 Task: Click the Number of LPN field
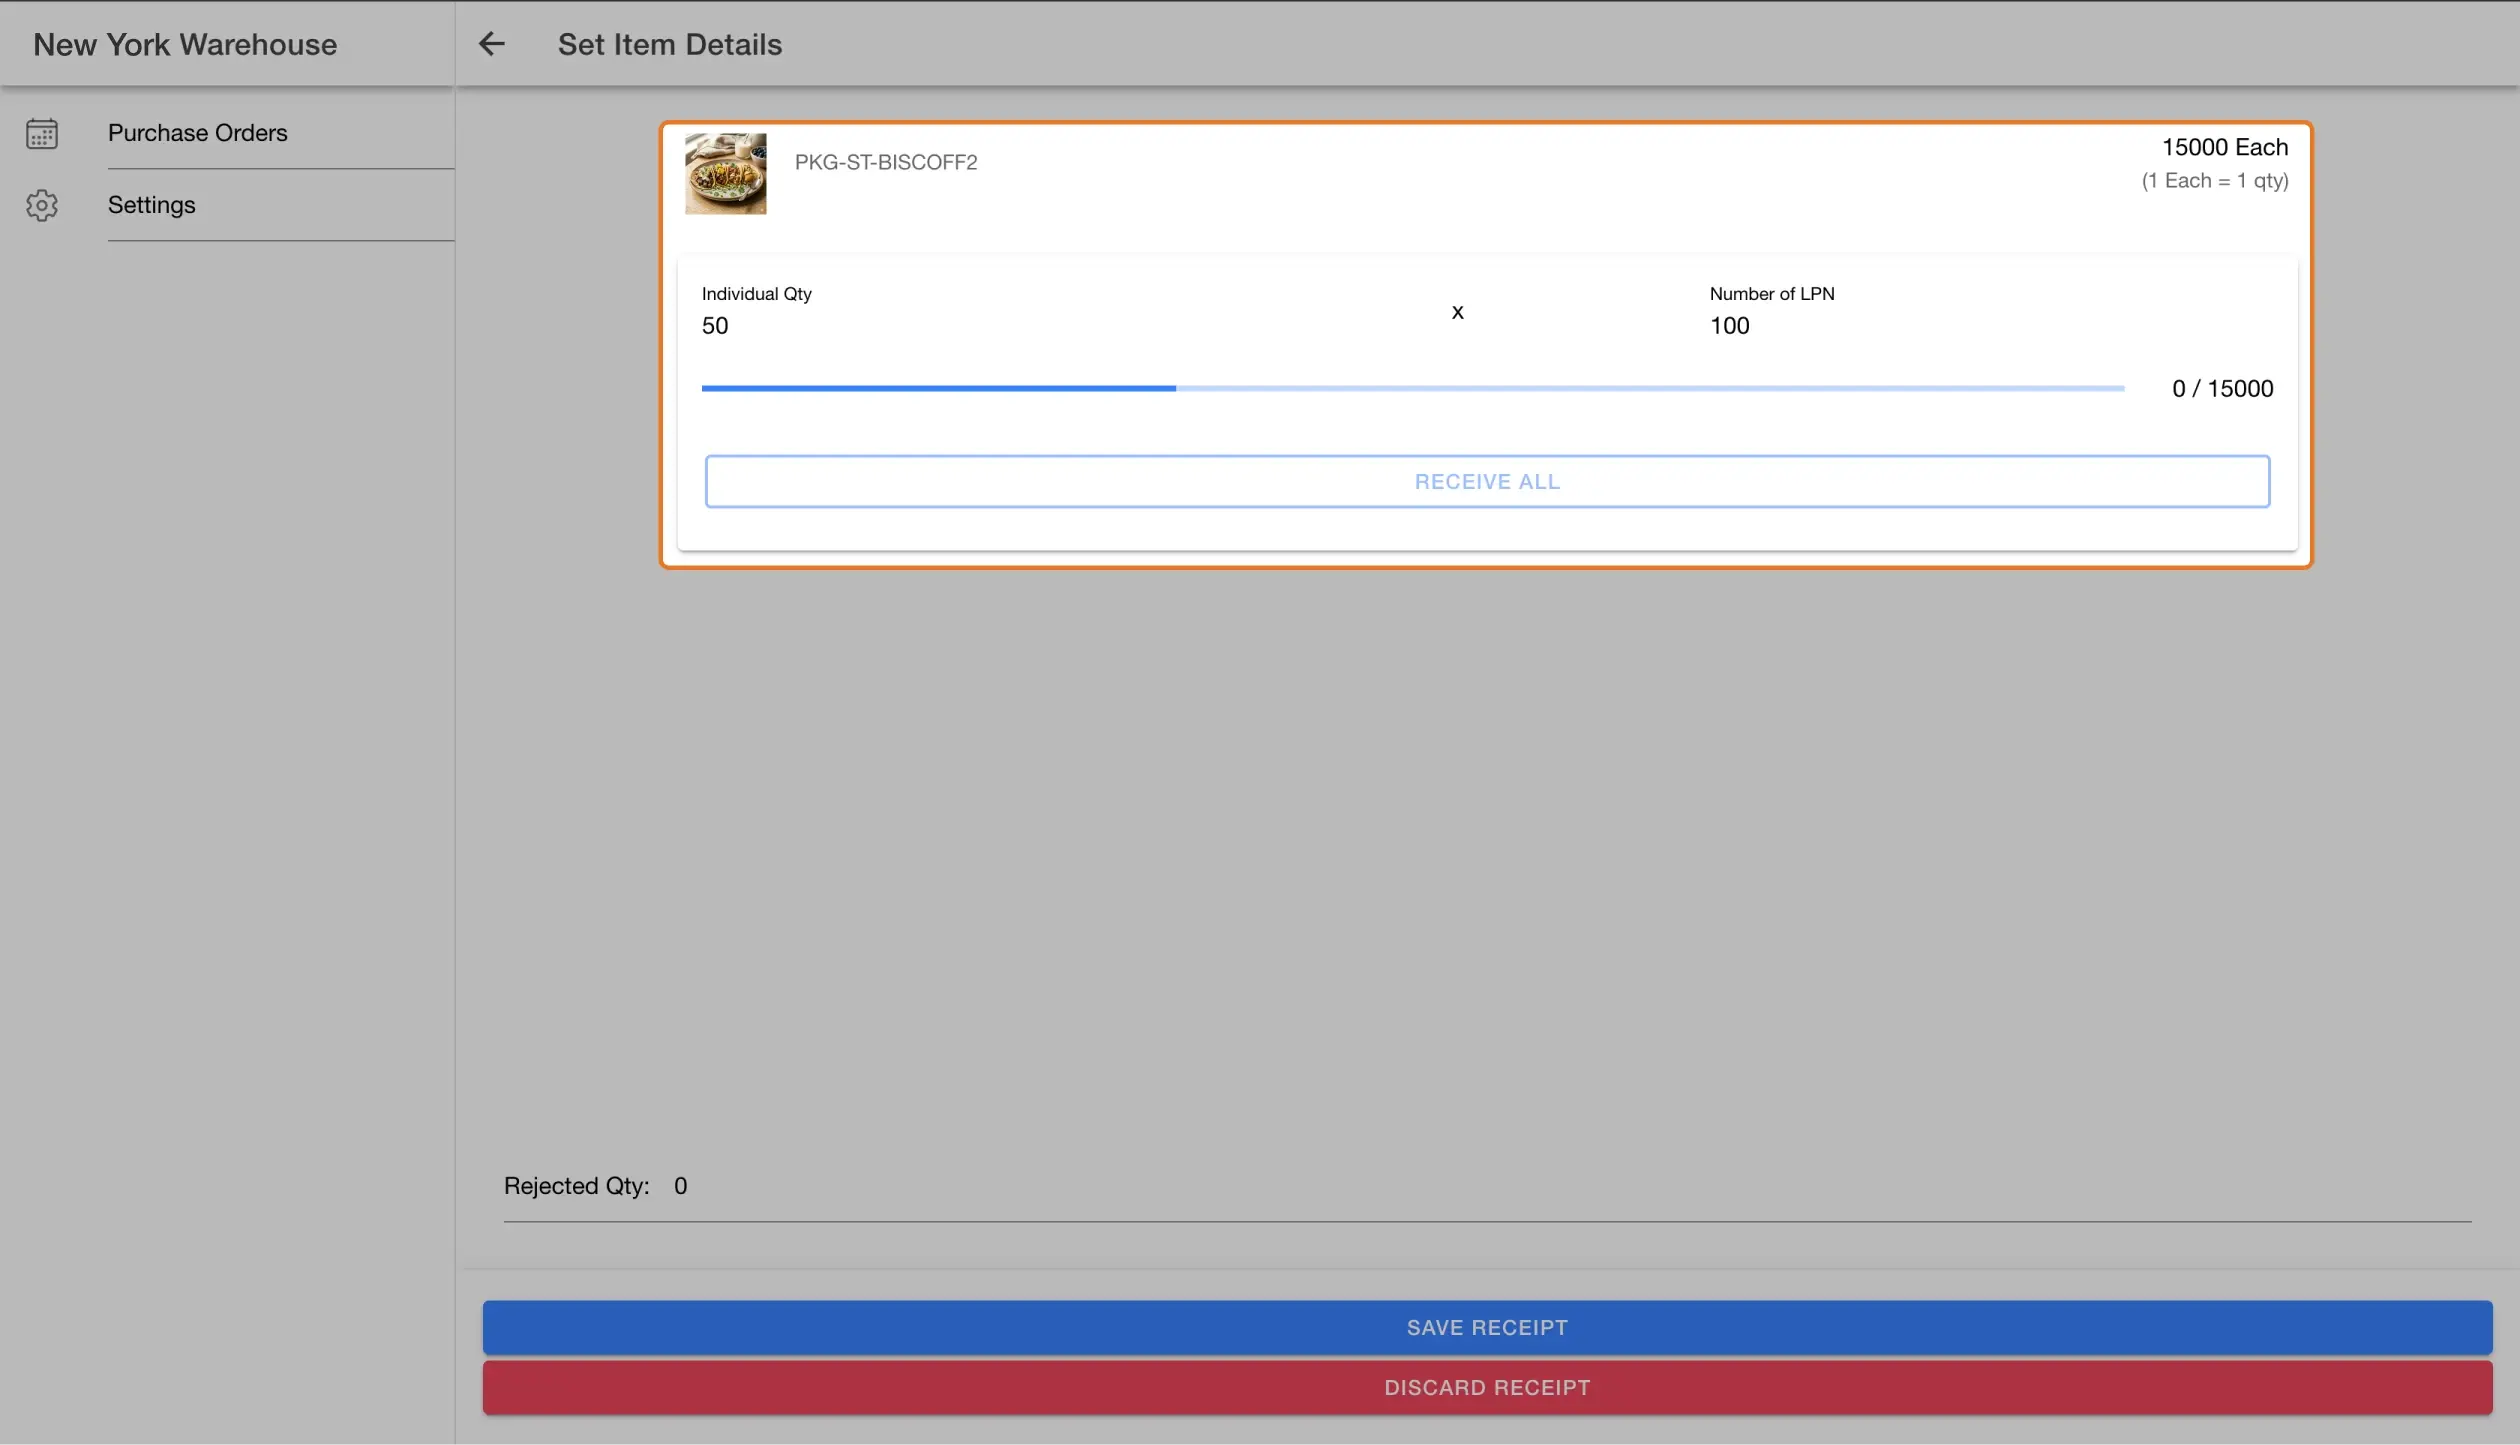(1990, 312)
